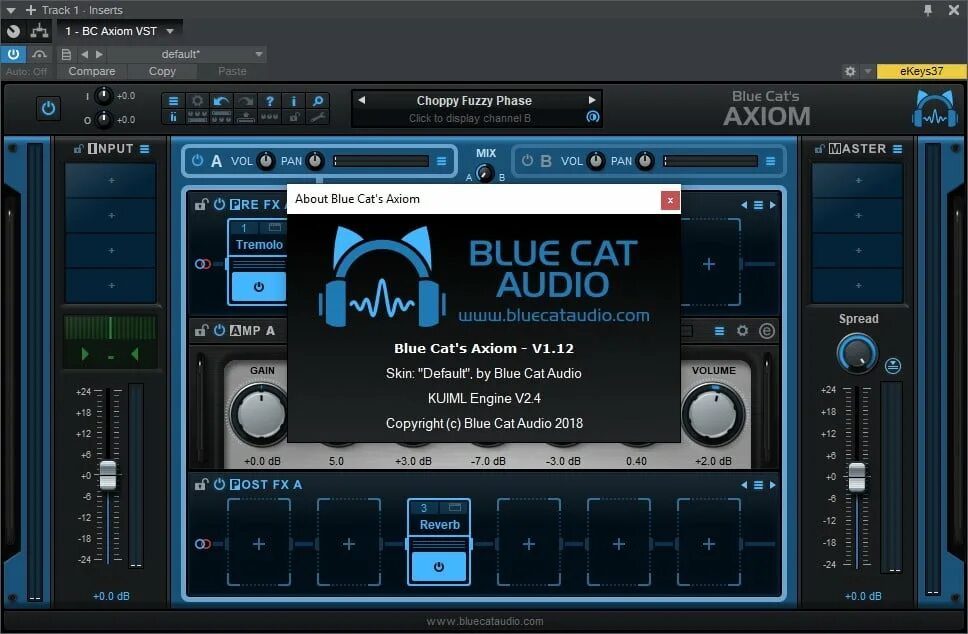Click the sidechain half-circle icon
The height and width of the screenshot is (634, 968).
39,54
